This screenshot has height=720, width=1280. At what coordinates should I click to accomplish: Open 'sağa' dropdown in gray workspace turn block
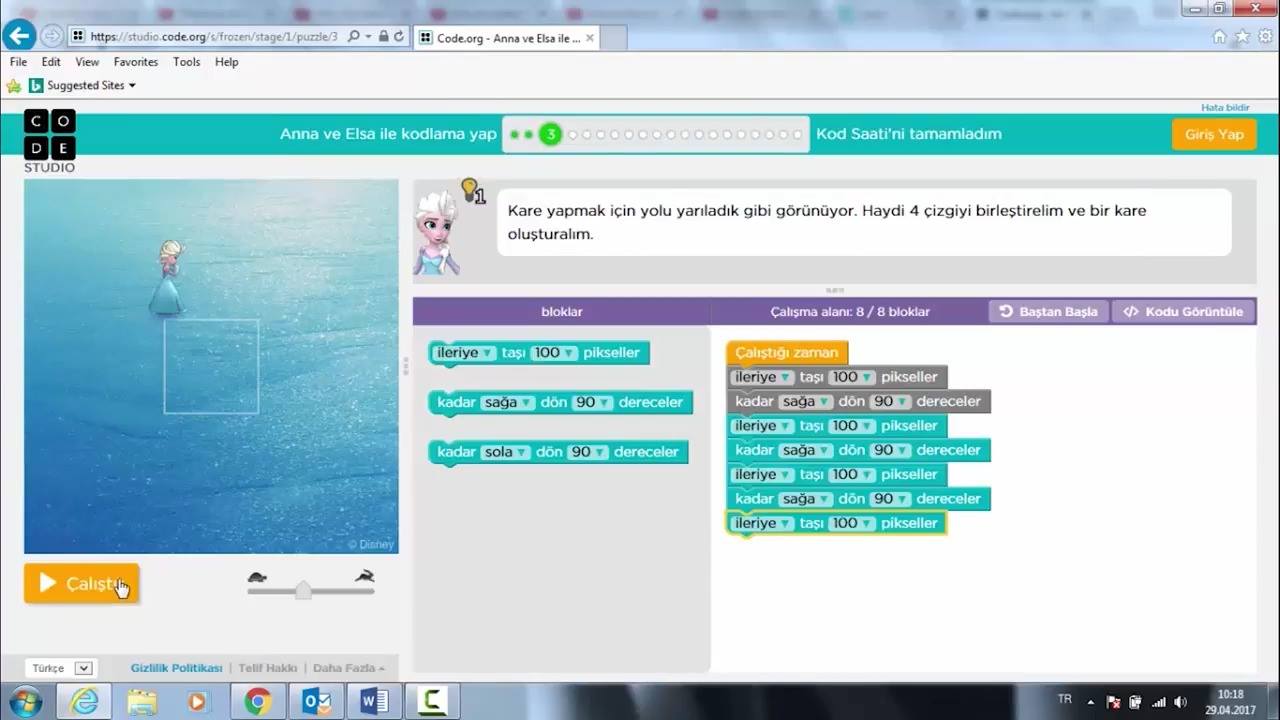coord(805,401)
